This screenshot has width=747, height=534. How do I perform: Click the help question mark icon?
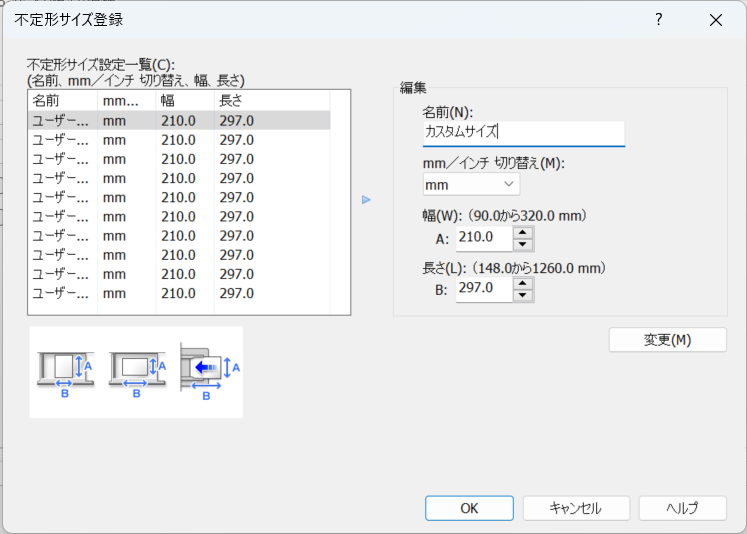click(x=658, y=20)
